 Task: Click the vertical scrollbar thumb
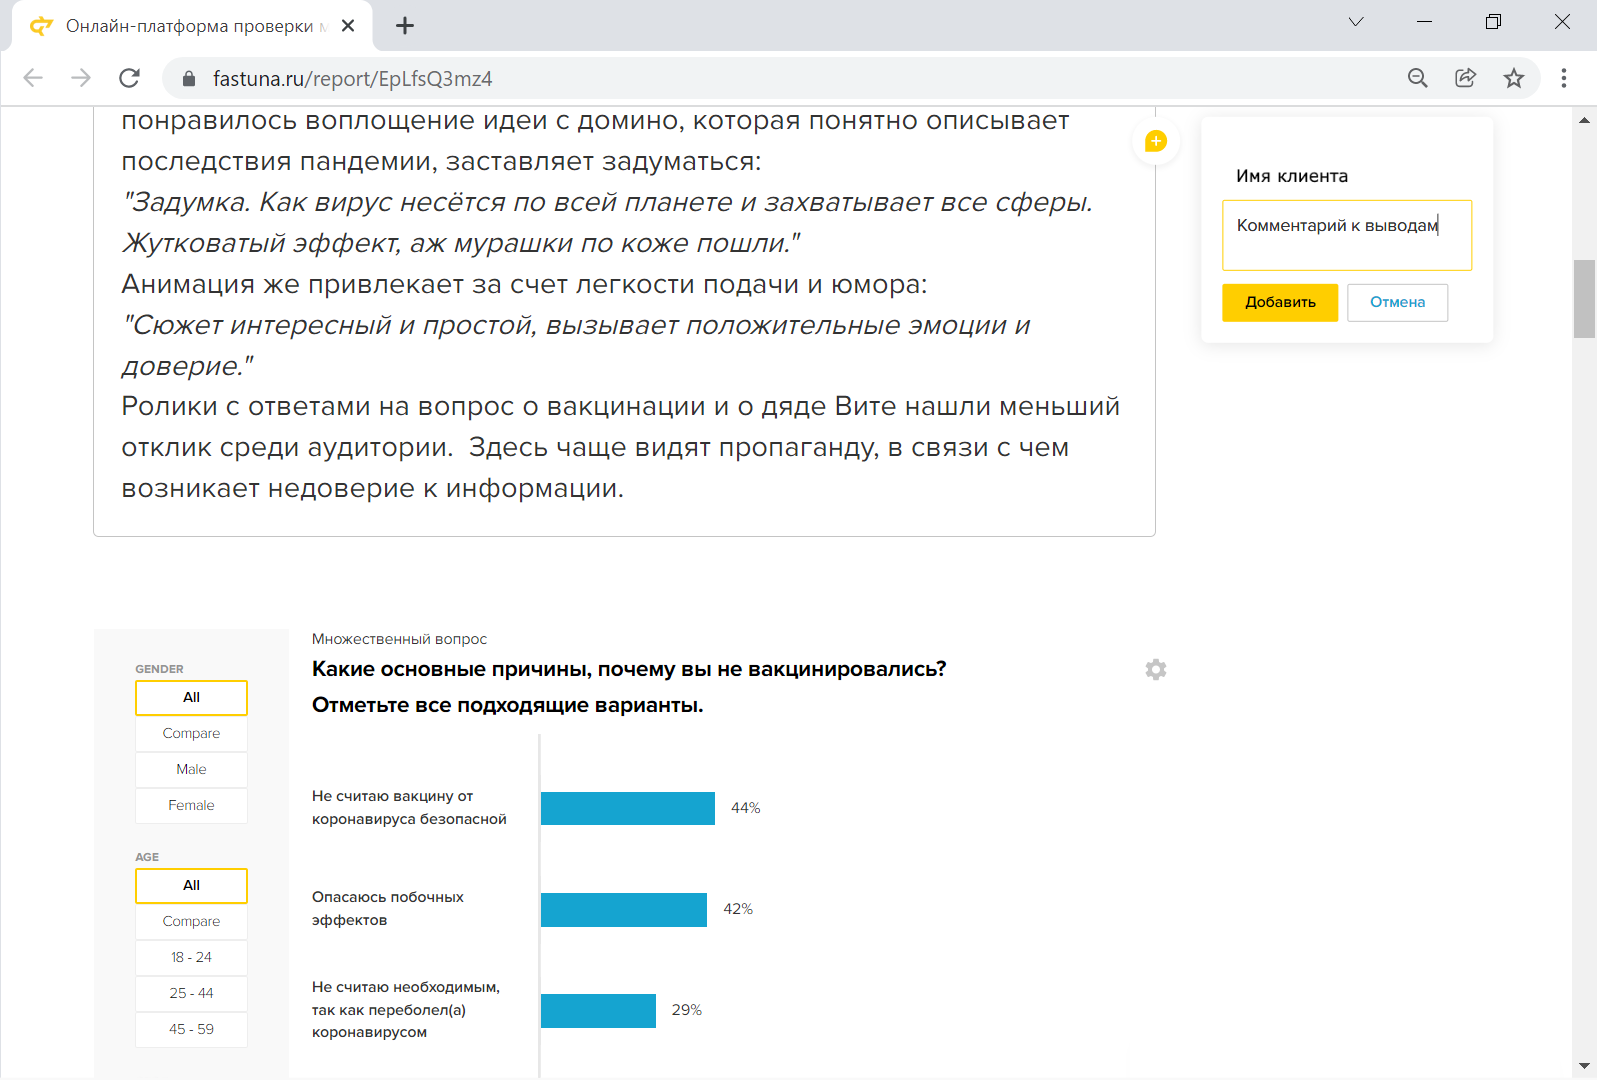point(1584,299)
